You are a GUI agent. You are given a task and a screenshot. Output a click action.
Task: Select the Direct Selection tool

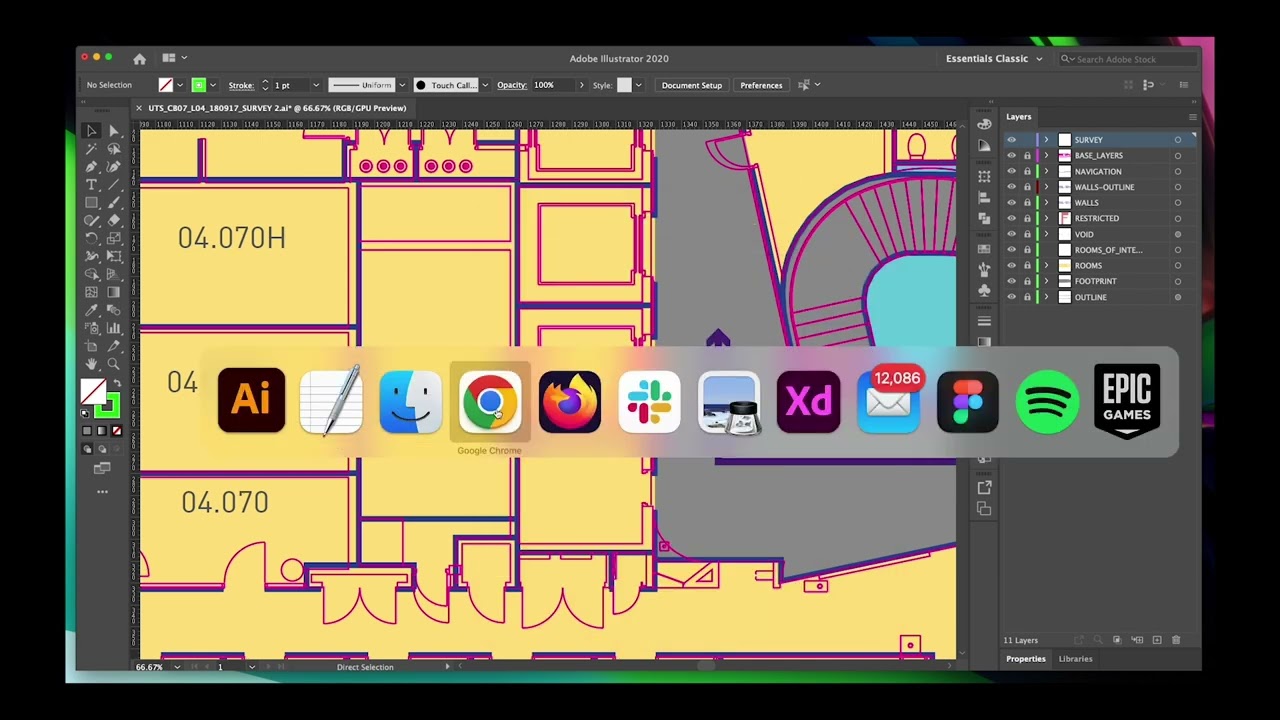(114, 130)
